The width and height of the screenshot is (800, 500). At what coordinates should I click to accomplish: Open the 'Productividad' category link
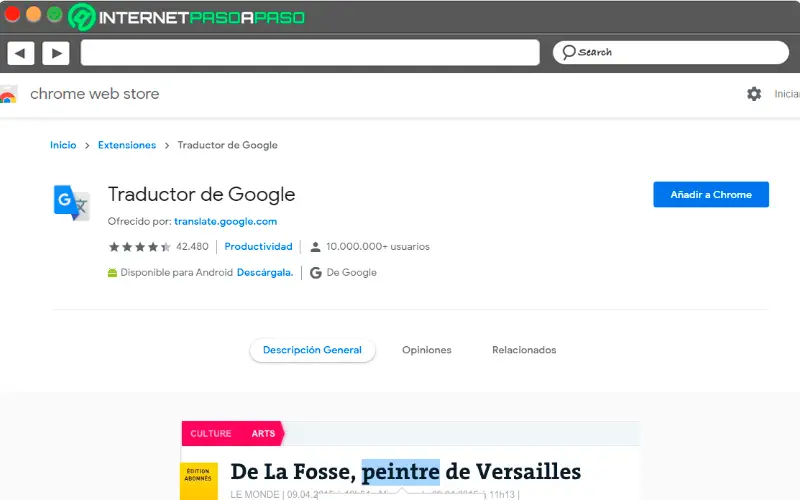[258, 246]
